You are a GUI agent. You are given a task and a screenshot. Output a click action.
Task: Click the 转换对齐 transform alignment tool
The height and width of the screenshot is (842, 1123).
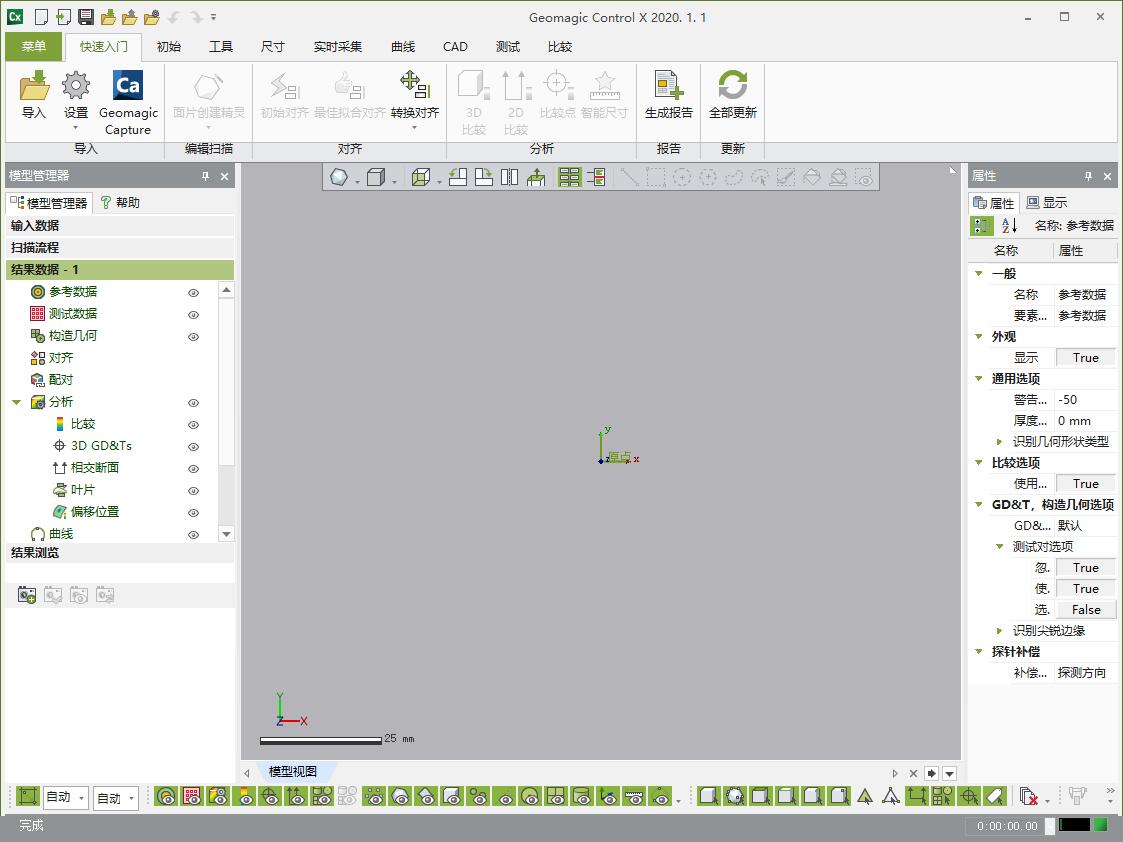pyautogui.click(x=415, y=86)
